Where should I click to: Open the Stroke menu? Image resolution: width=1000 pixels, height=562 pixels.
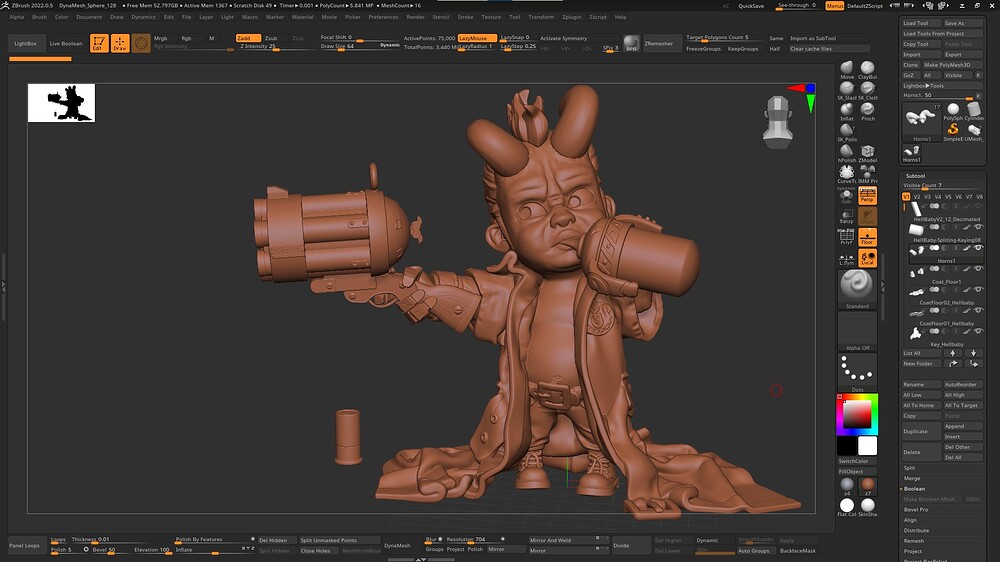(x=466, y=17)
